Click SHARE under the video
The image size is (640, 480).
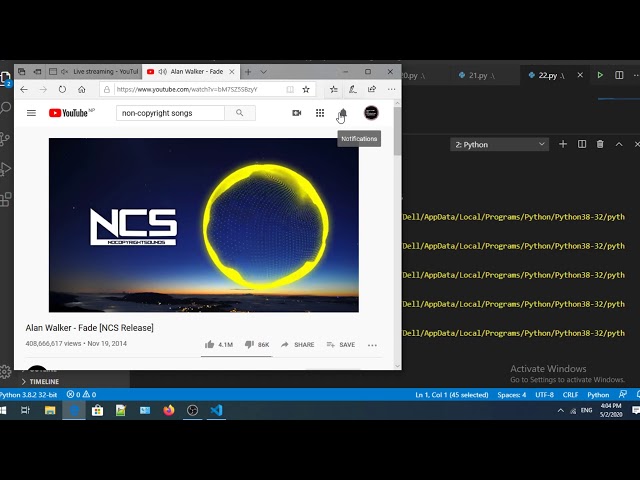click(x=298, y=344)
